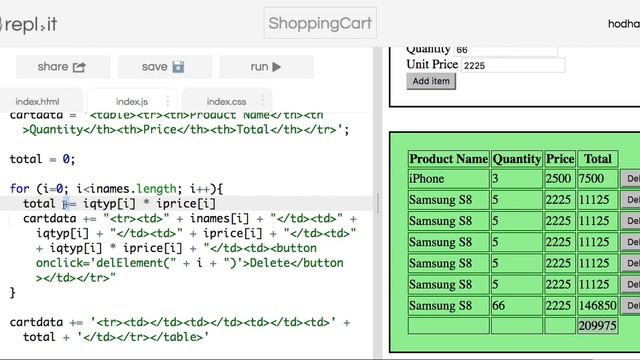Click the Total table header

point(598,159)
